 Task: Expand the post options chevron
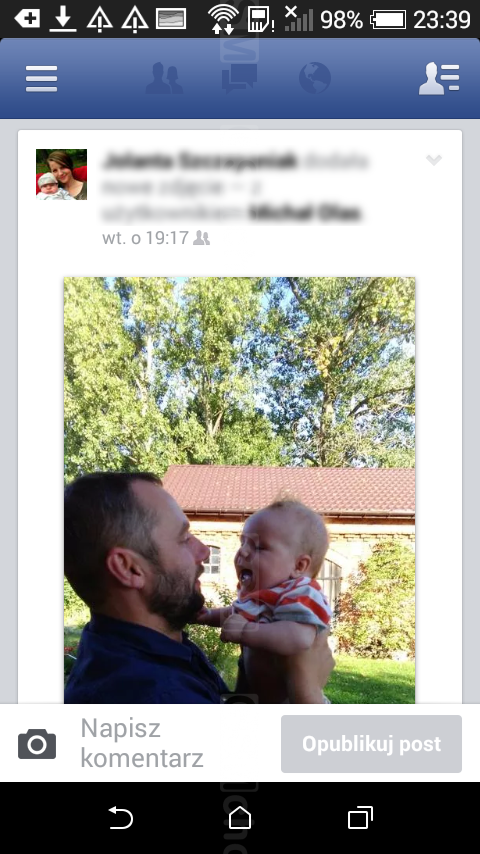(434, 160)
